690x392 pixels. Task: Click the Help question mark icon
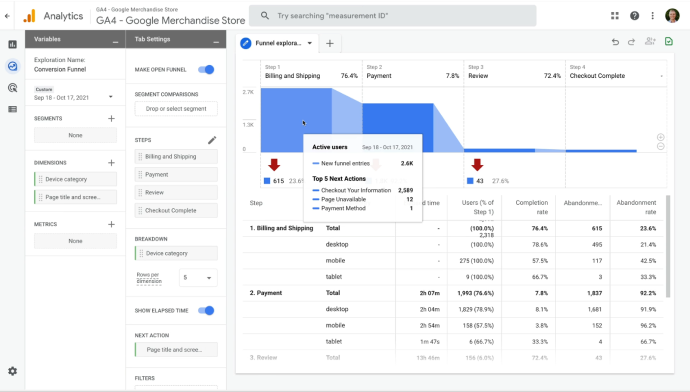(634, 16)
